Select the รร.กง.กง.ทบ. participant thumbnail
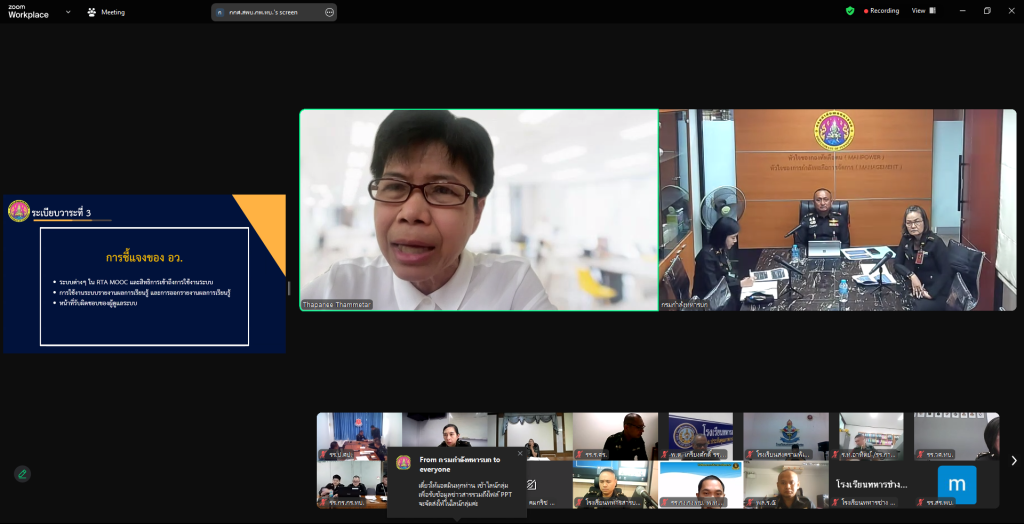Viewport: 1024px width, 524px height. pyautogui.click(x=701, y=484)
